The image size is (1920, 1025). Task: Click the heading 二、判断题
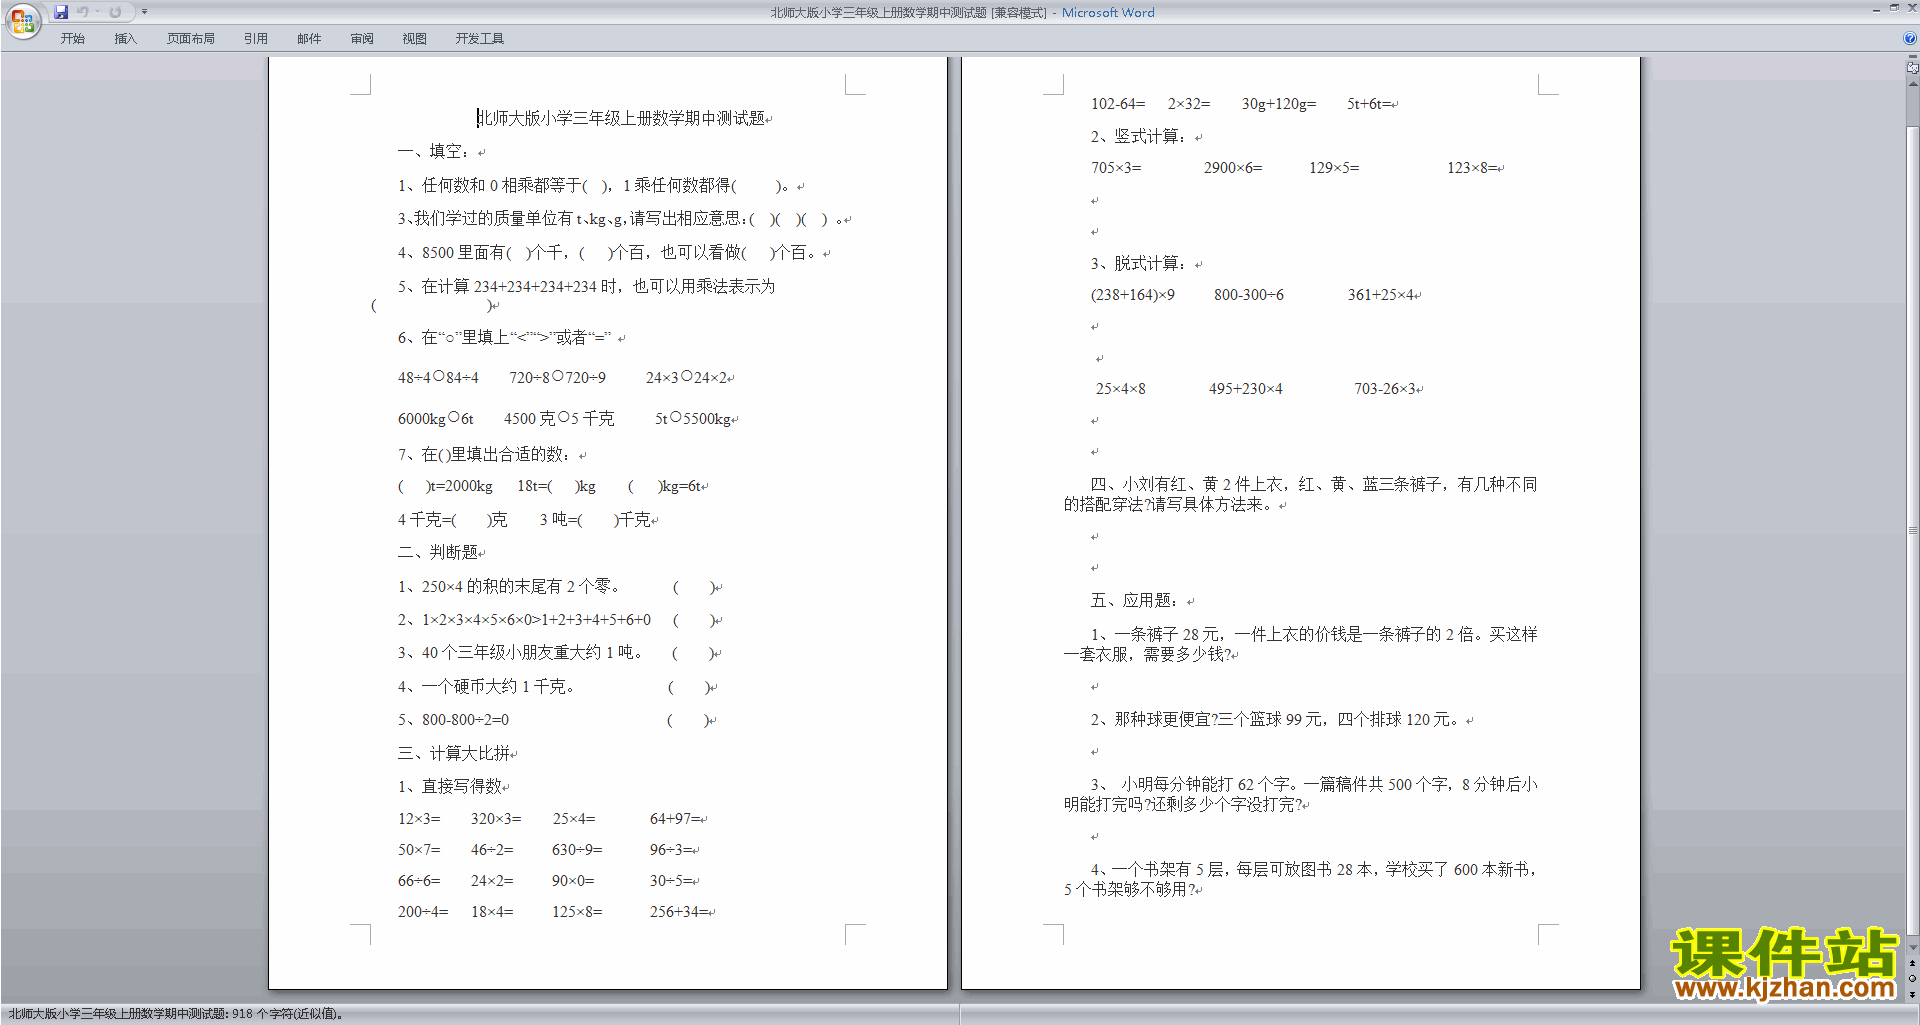(x=438, y=552)
